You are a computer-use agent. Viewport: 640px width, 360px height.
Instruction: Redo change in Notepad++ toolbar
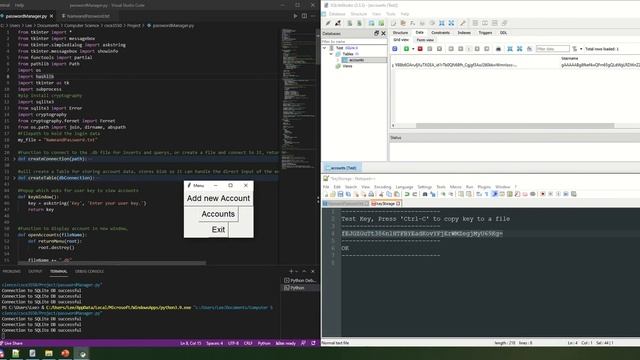pyautogui.click(x=415, y=194)
